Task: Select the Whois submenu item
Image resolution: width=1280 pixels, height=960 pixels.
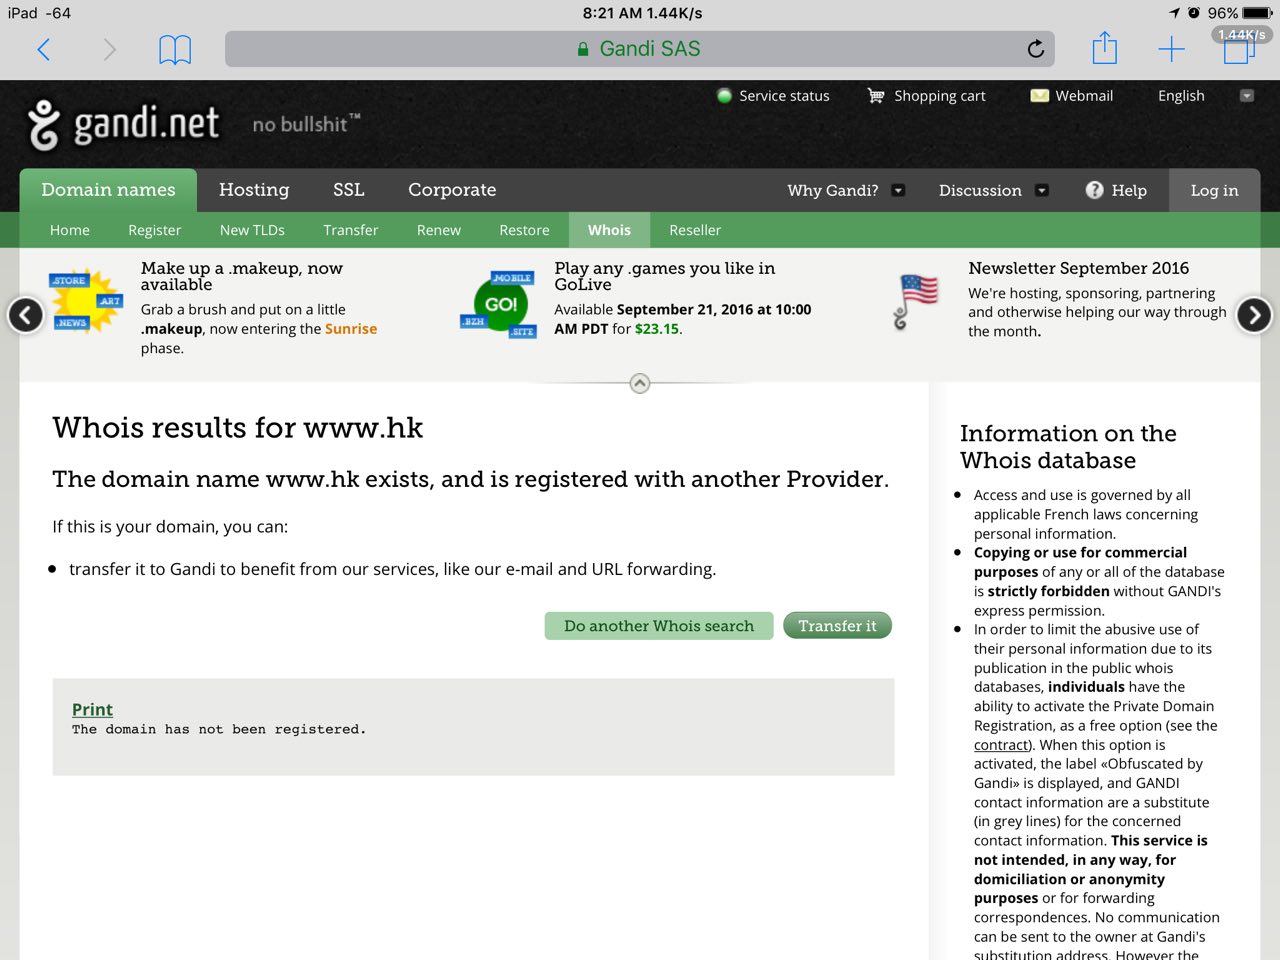Action: click(x=610, y=230)
